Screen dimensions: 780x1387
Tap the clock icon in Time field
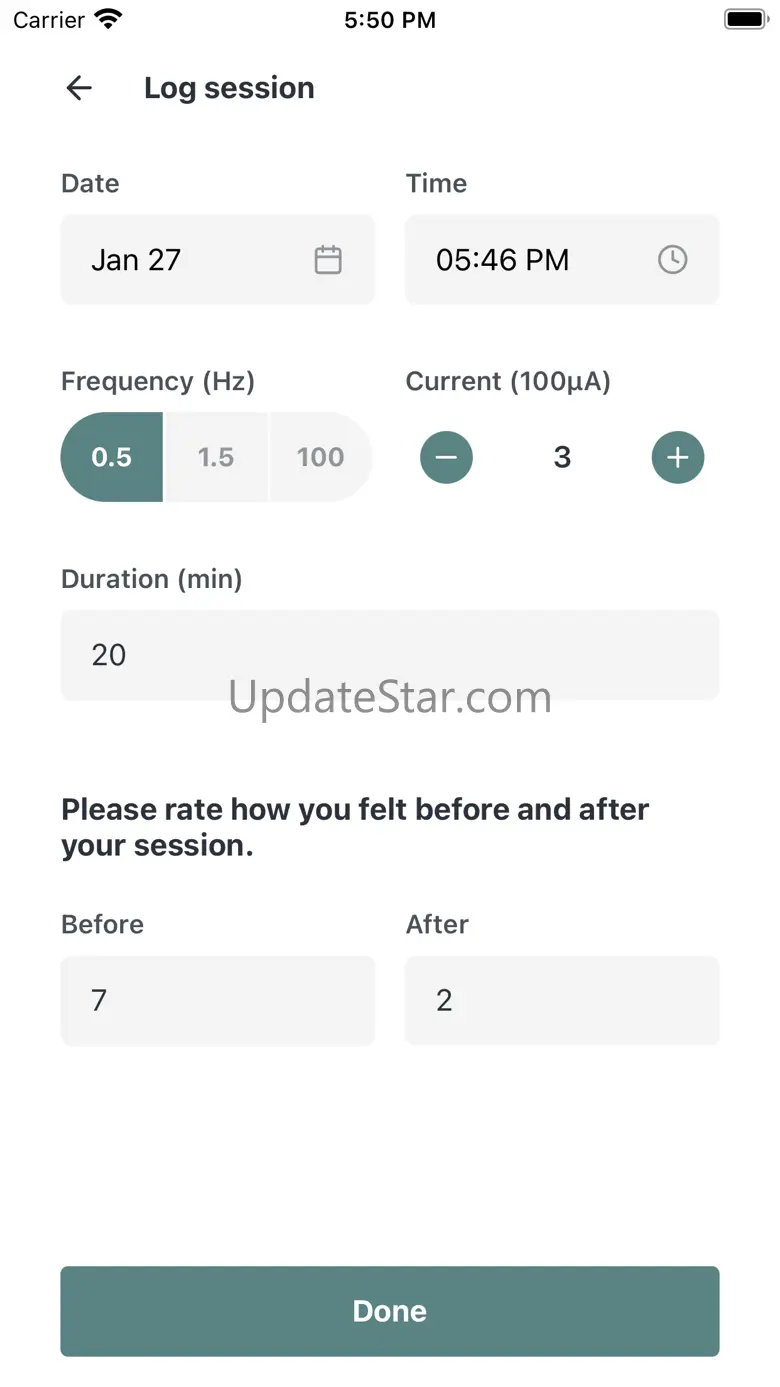(x=672, y=260)
